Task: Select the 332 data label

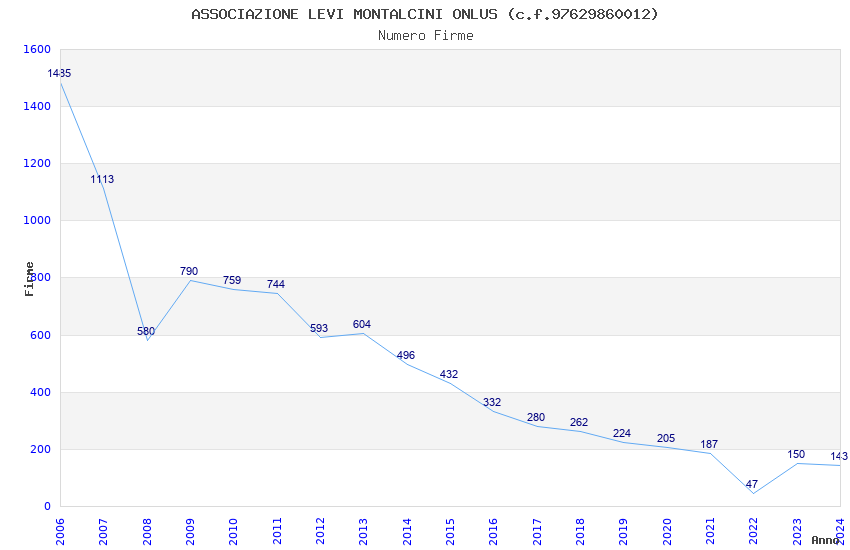Action: point(492,402)
